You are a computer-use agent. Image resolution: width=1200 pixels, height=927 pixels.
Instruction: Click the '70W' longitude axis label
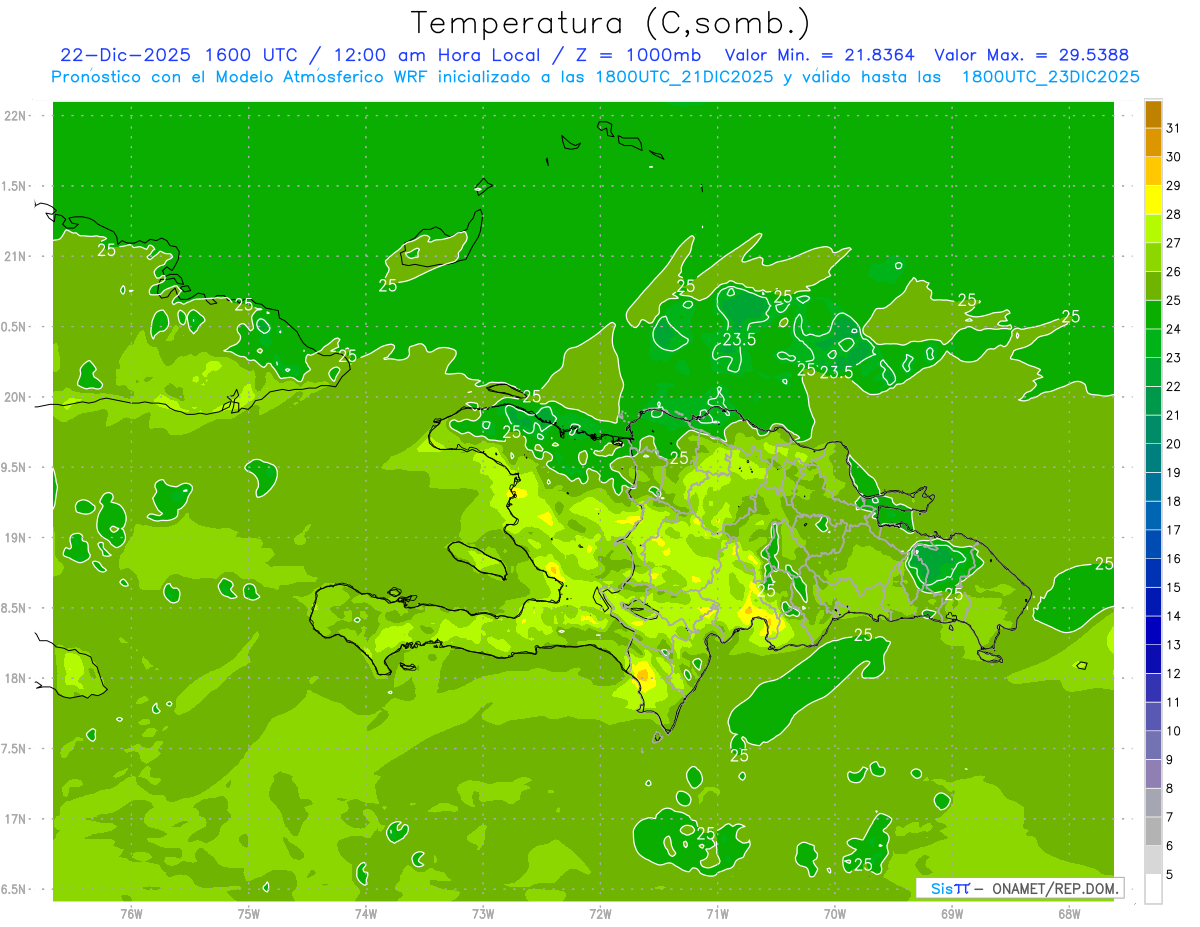point(835,913)
